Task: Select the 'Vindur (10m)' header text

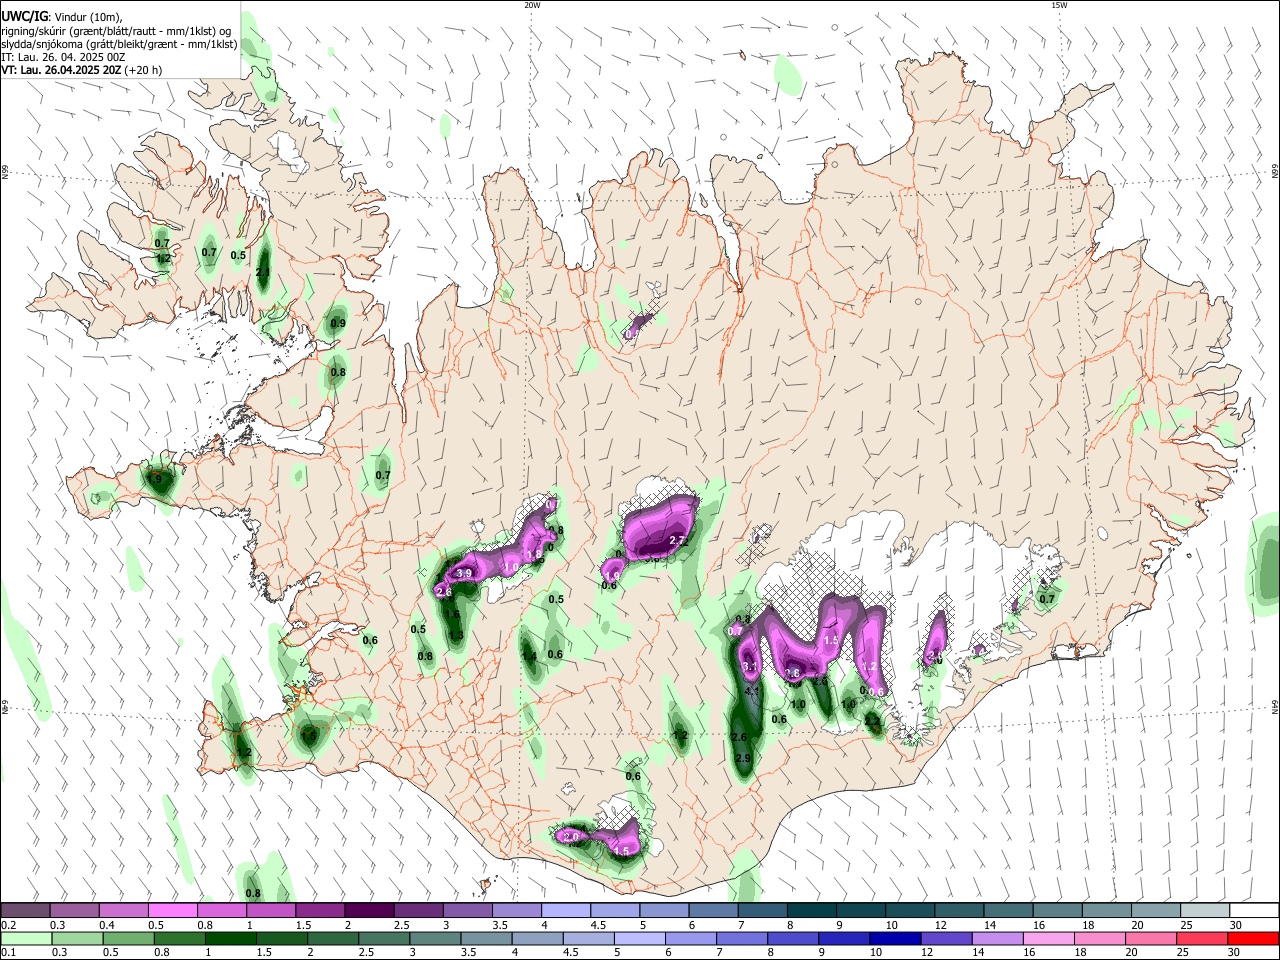Action: pos(89,15)
